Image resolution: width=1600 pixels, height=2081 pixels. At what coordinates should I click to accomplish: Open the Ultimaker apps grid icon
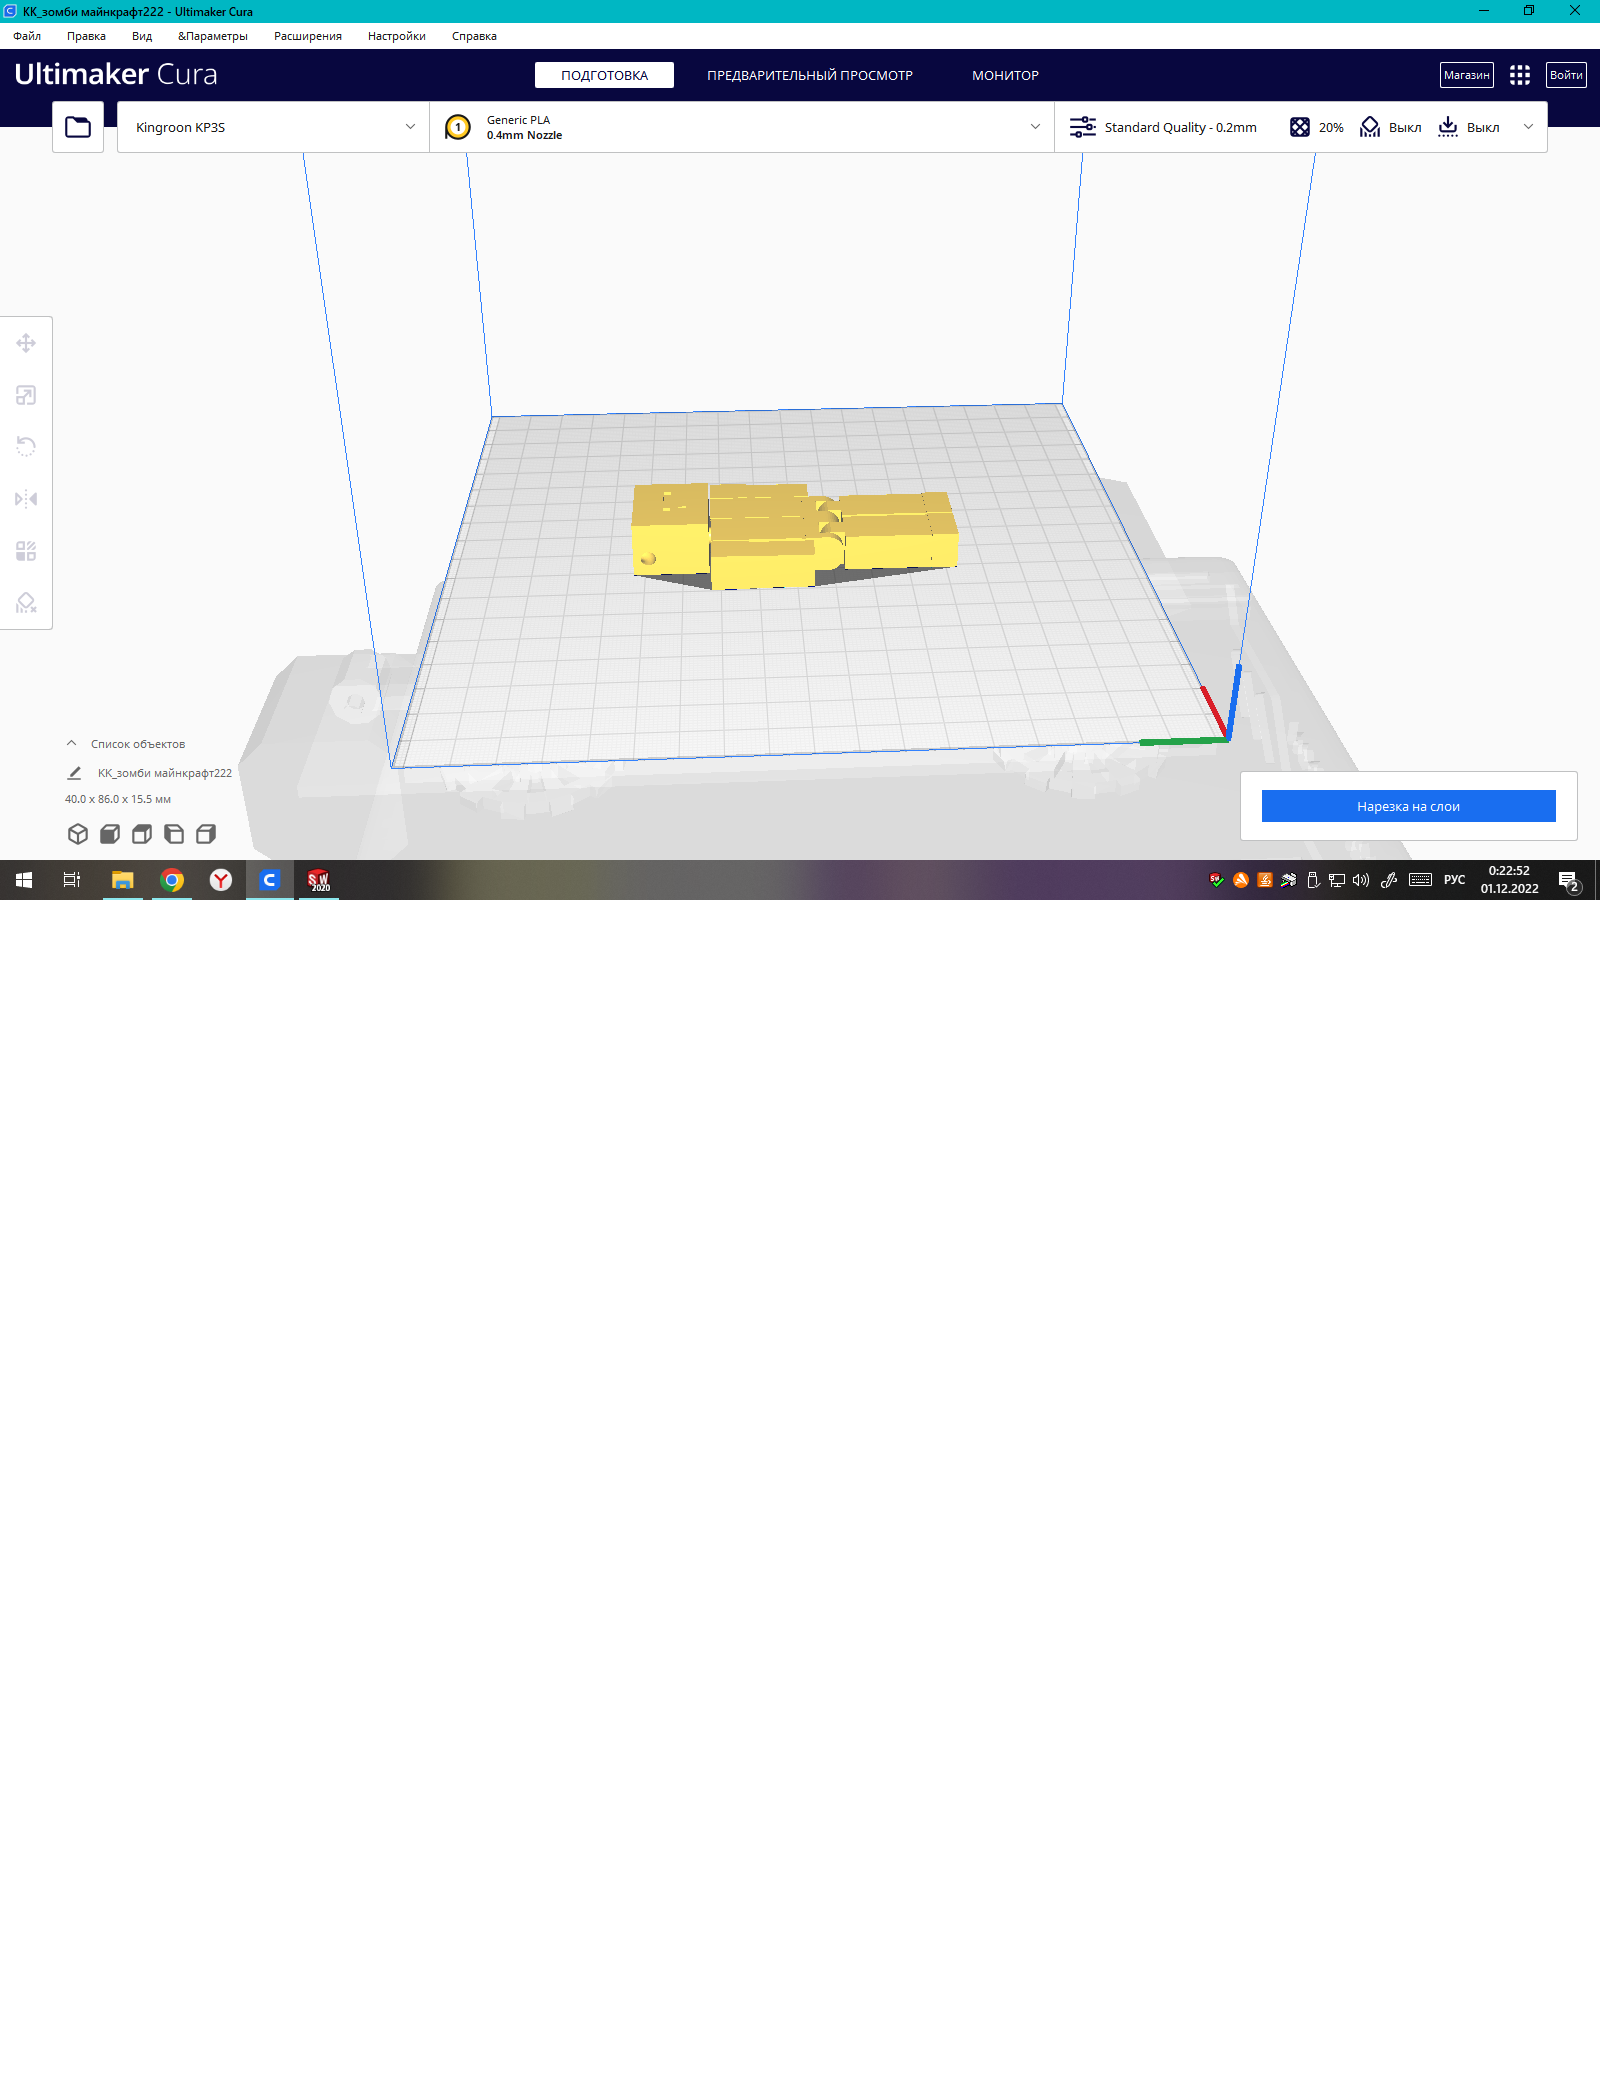coord(1520,75)
